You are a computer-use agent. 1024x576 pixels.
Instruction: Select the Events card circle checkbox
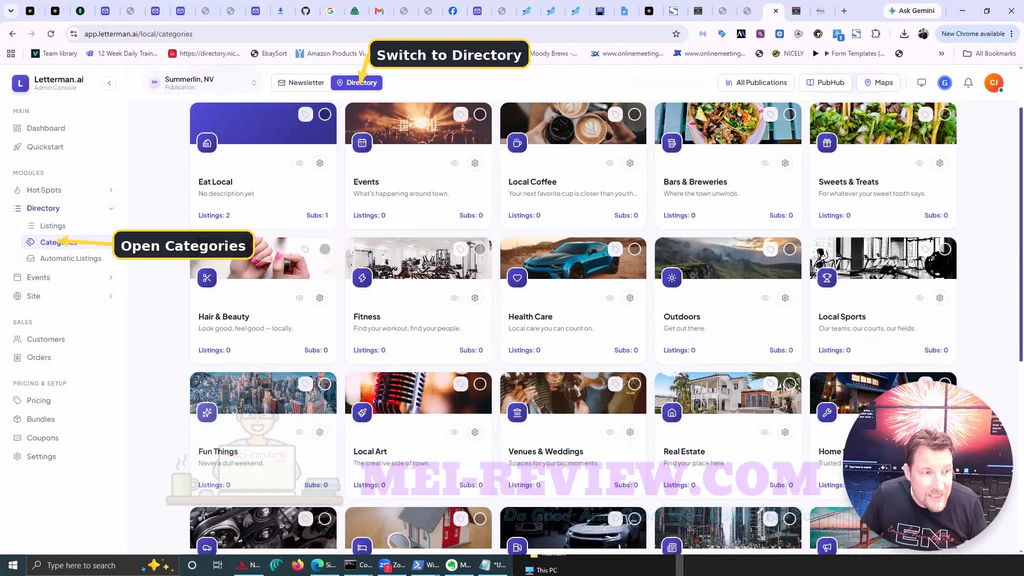pos(480,114)
